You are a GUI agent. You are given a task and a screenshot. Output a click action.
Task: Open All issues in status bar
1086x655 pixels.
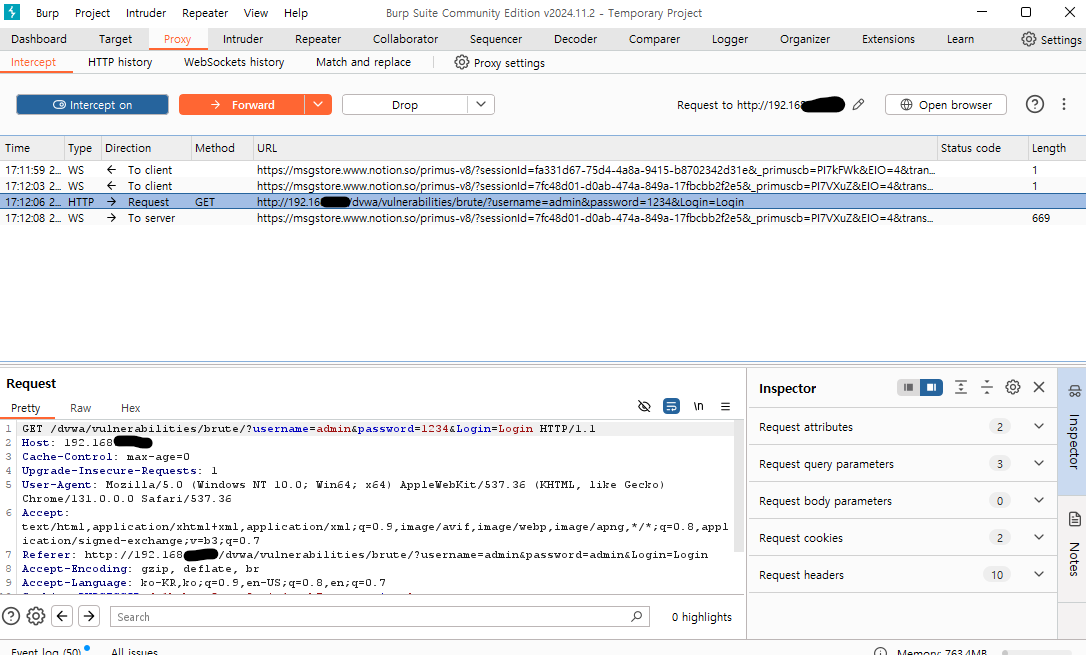pyautogui.click(x=134, y=651)
